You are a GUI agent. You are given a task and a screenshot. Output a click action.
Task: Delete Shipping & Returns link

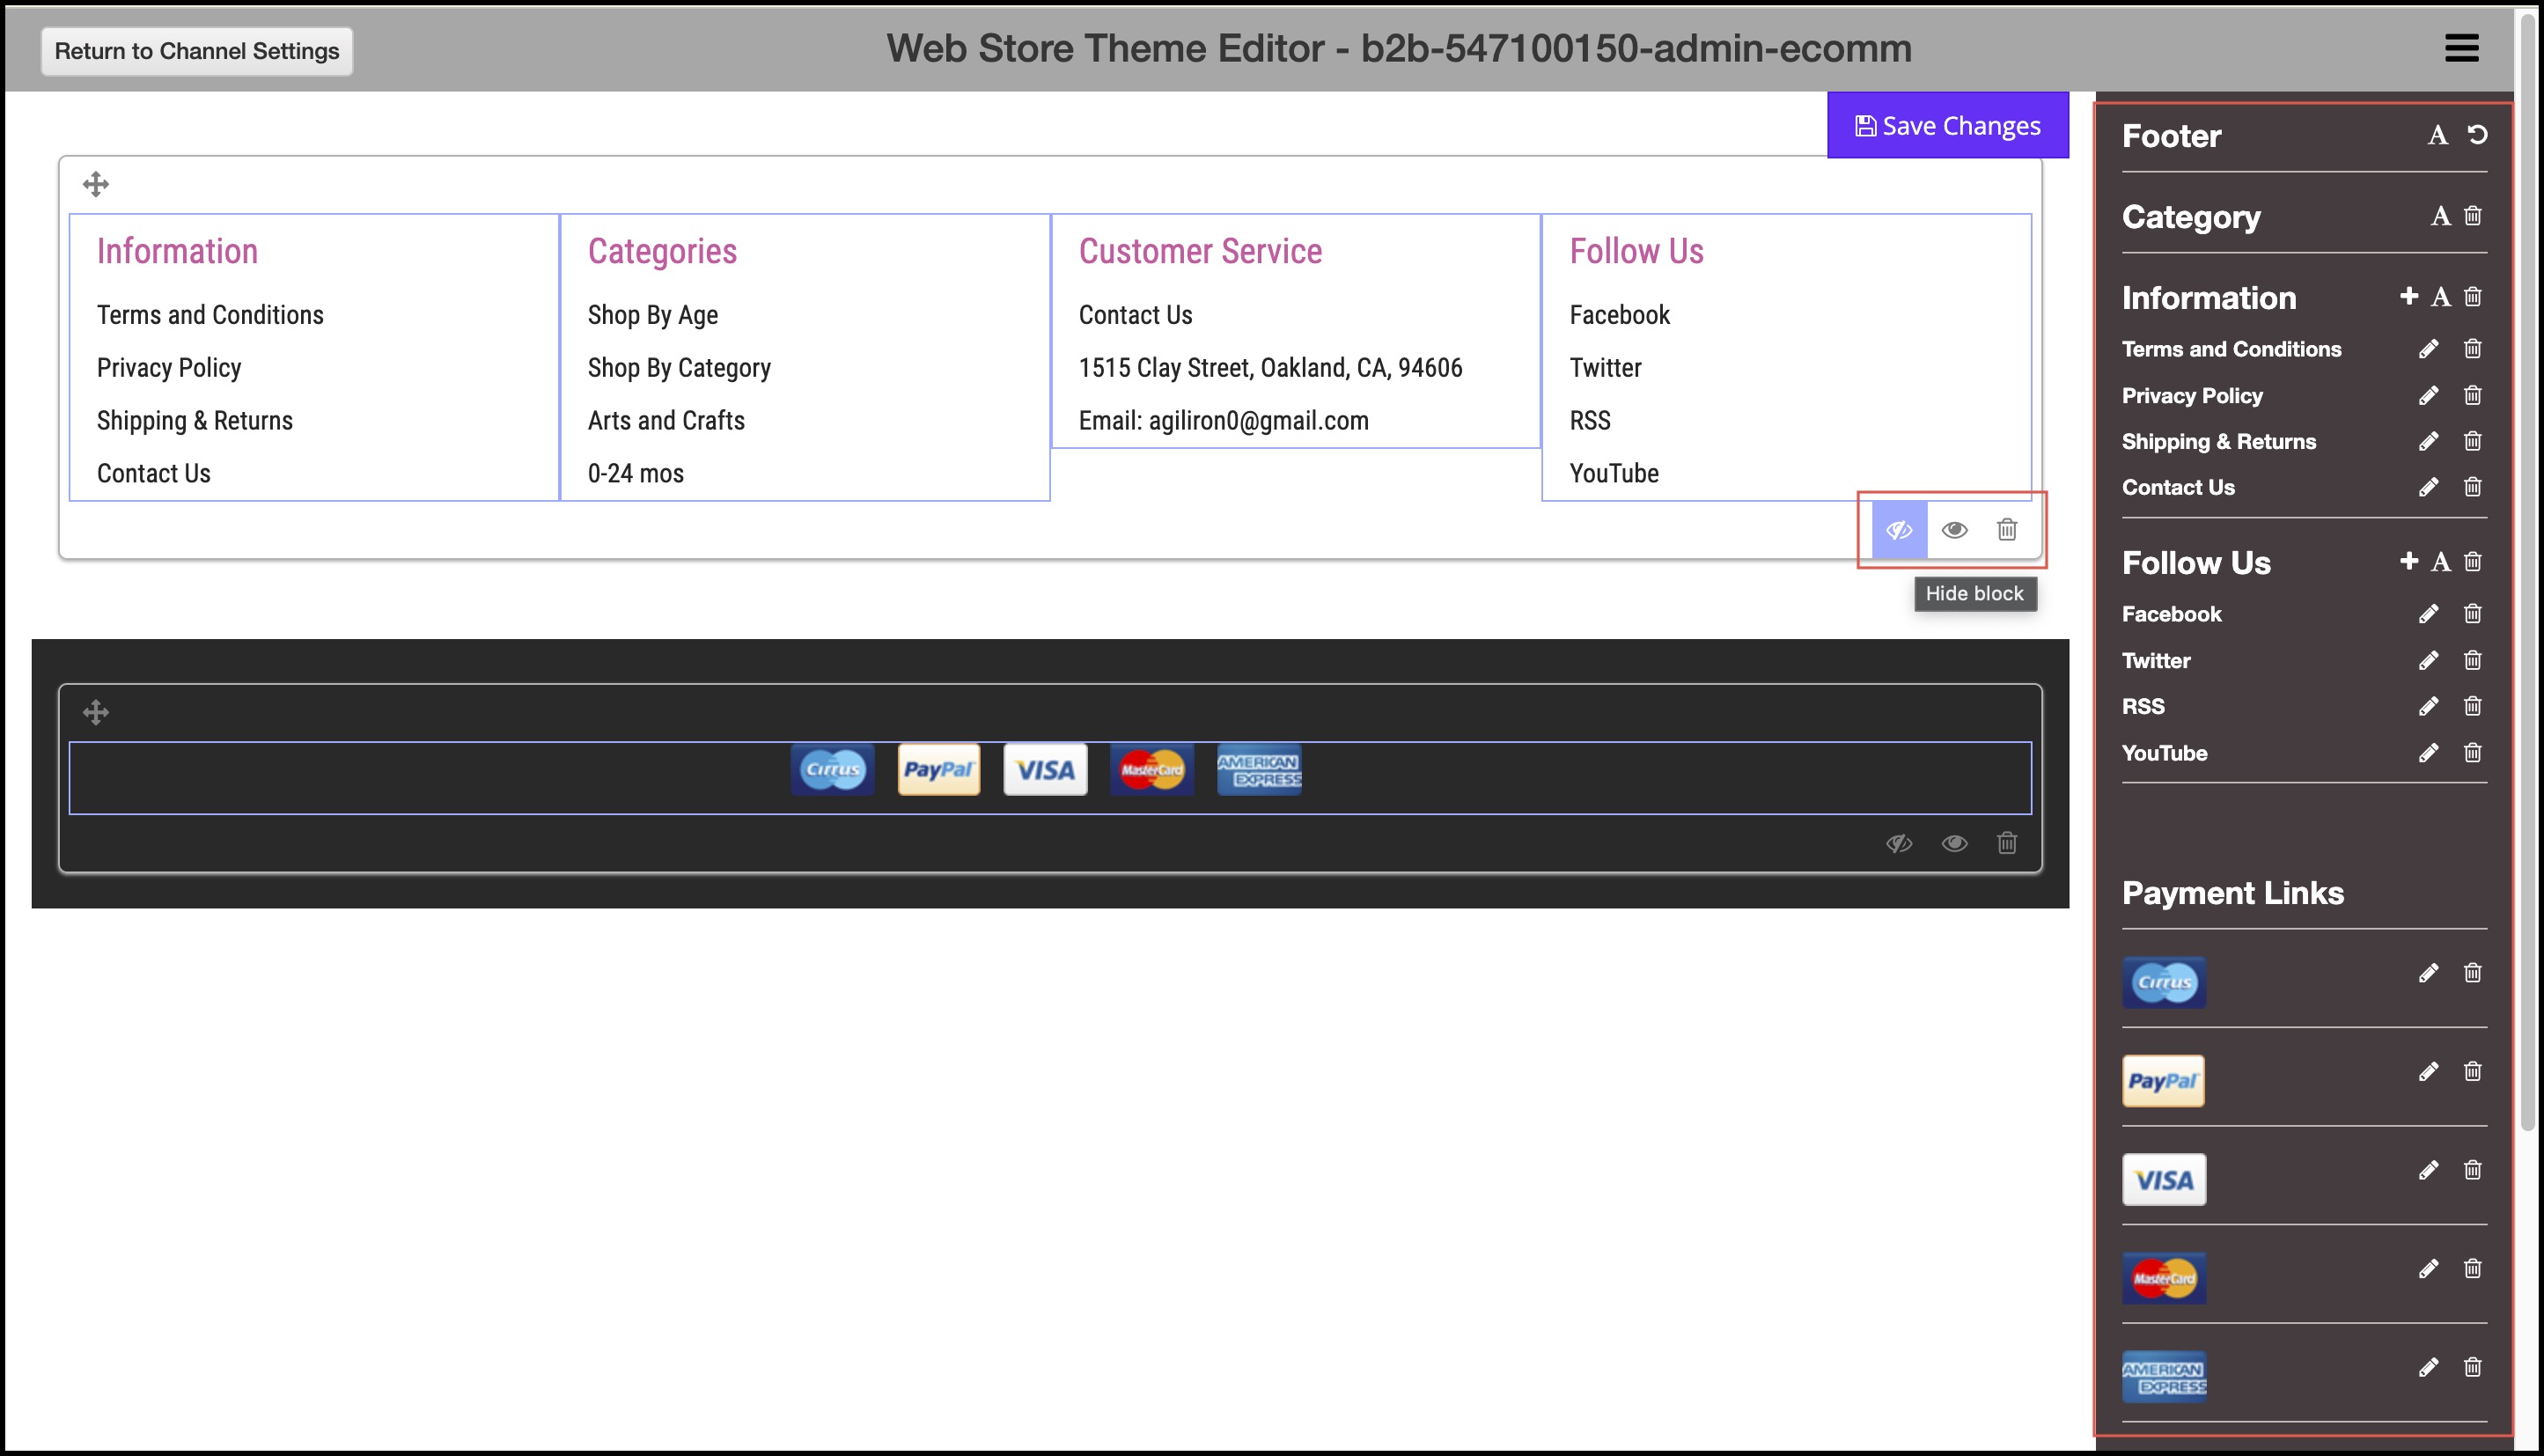click(2473, 441)
